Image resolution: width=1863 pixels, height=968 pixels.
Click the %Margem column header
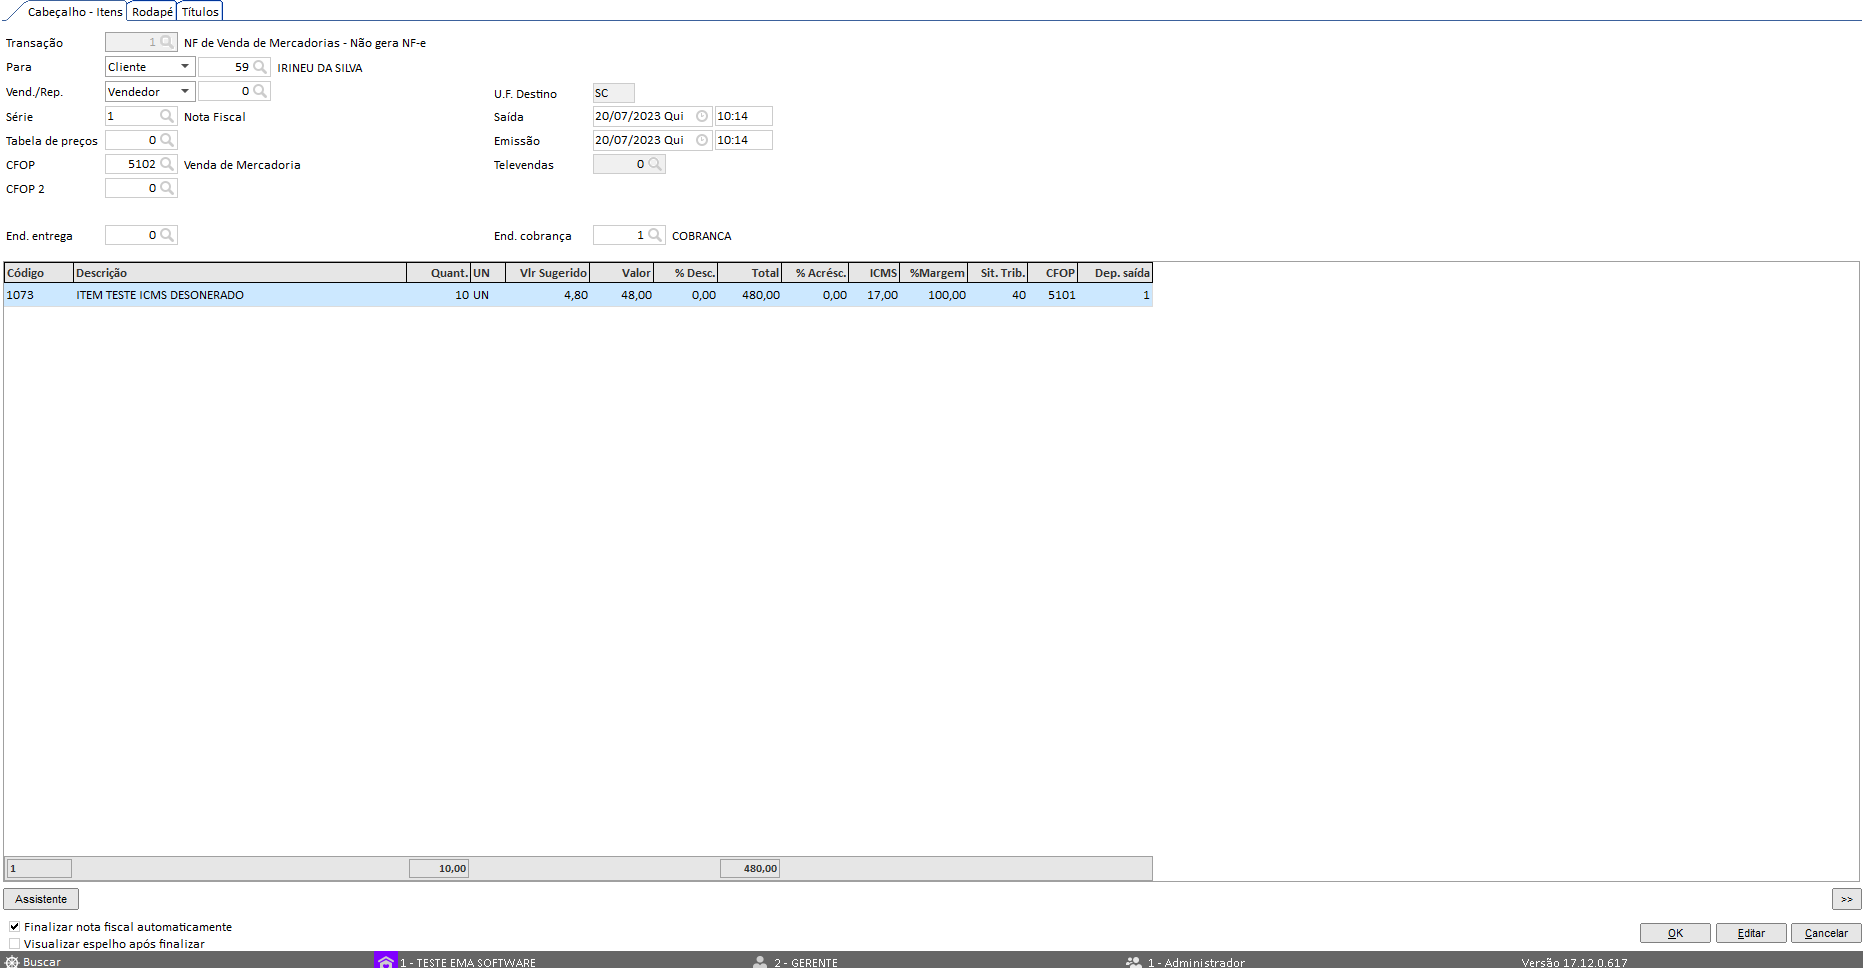[934, 273]
